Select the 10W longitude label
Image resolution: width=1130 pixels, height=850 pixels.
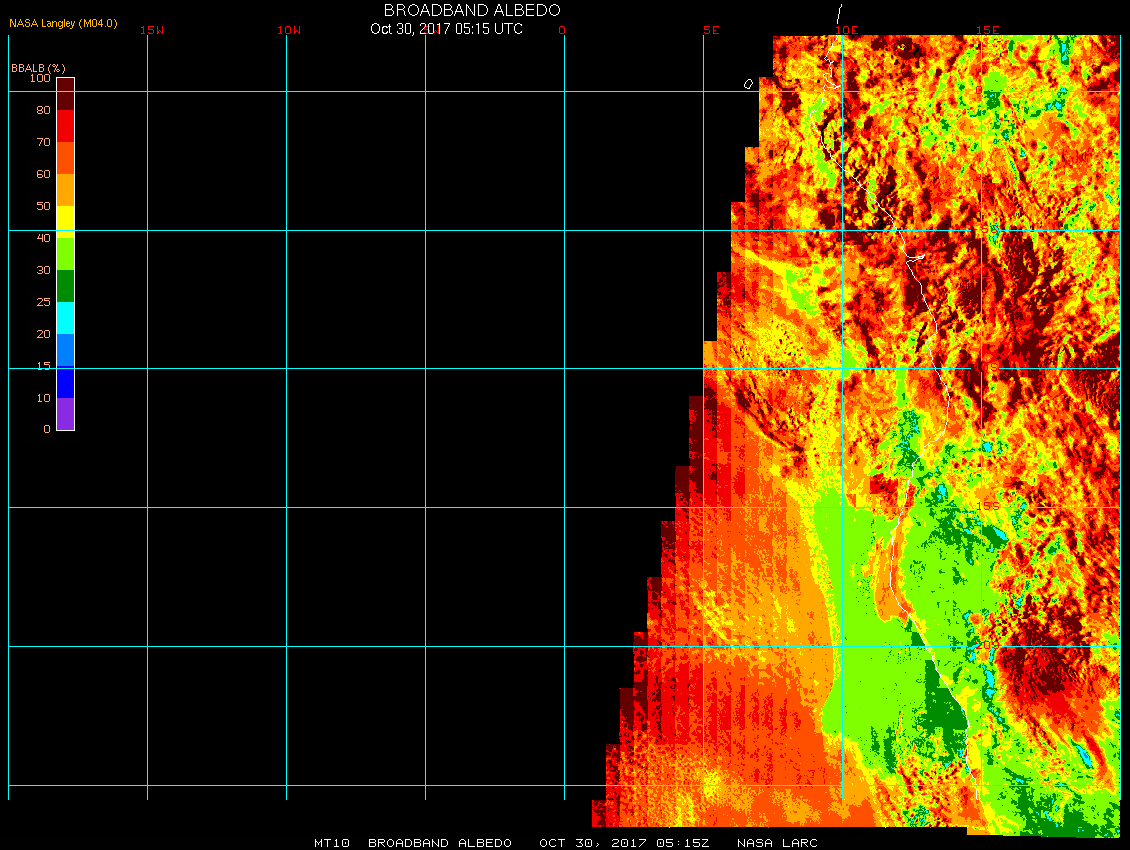(289, 30)
